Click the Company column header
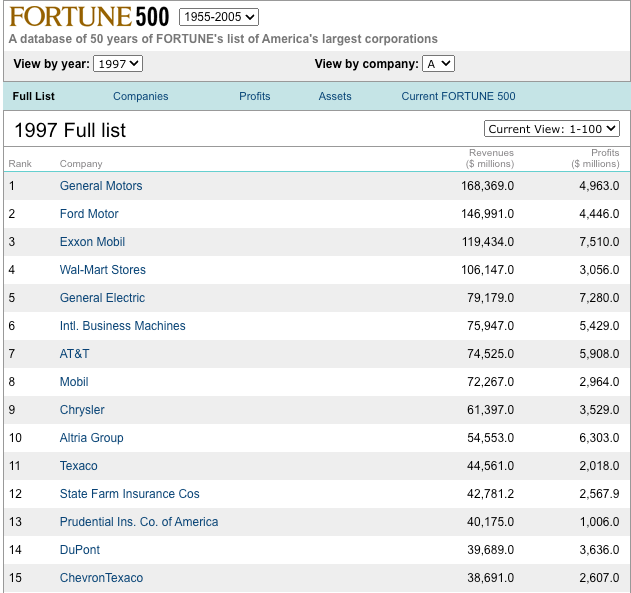631x593 pixels. pos(81,164)
